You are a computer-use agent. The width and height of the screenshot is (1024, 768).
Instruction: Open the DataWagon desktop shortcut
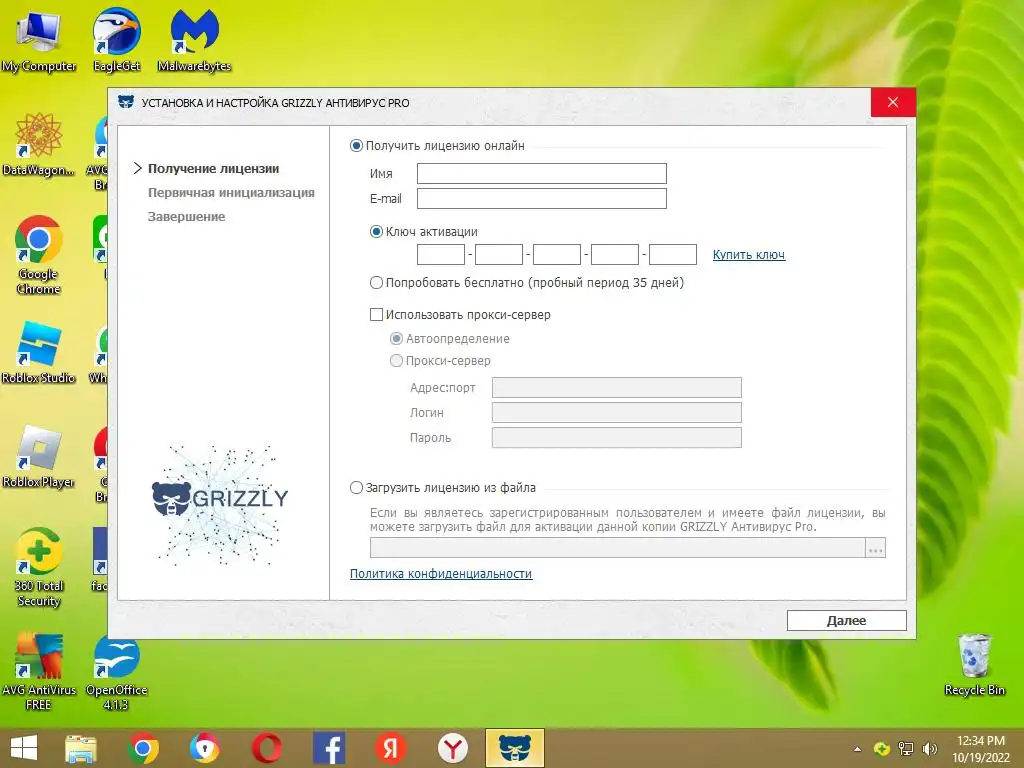click(39, 144)
